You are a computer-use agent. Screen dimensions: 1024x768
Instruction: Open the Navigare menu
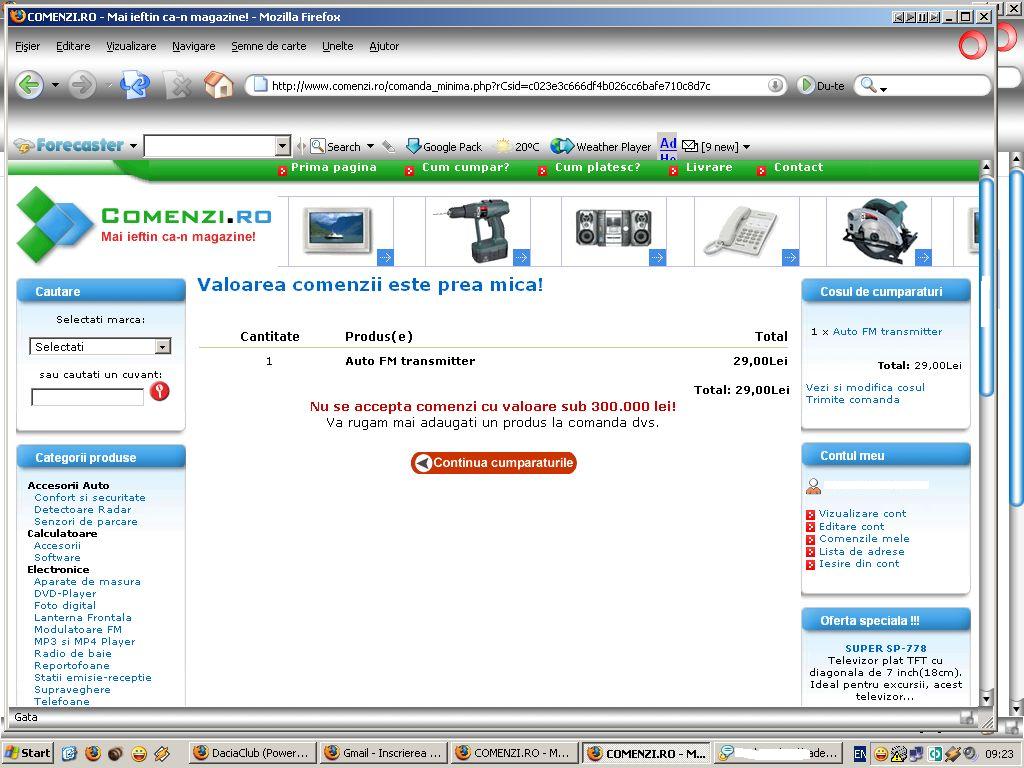tap(193, 46)
